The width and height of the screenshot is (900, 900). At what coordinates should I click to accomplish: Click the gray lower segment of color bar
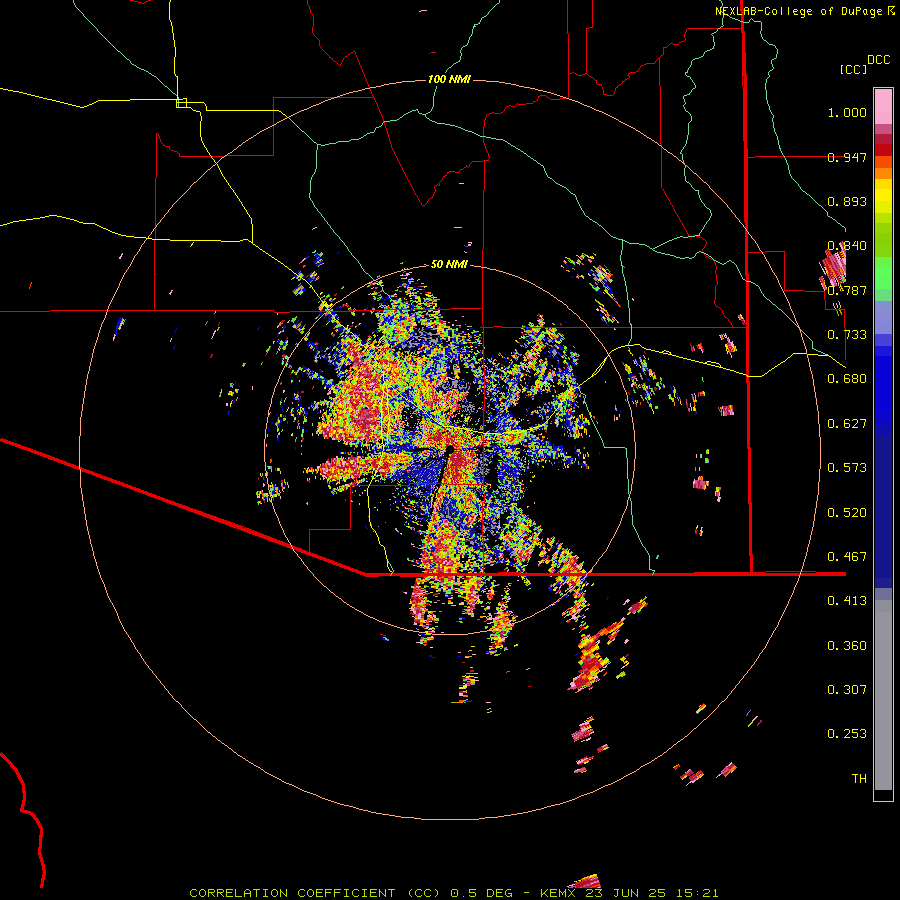pyautogui.click(x=883, y=695)
